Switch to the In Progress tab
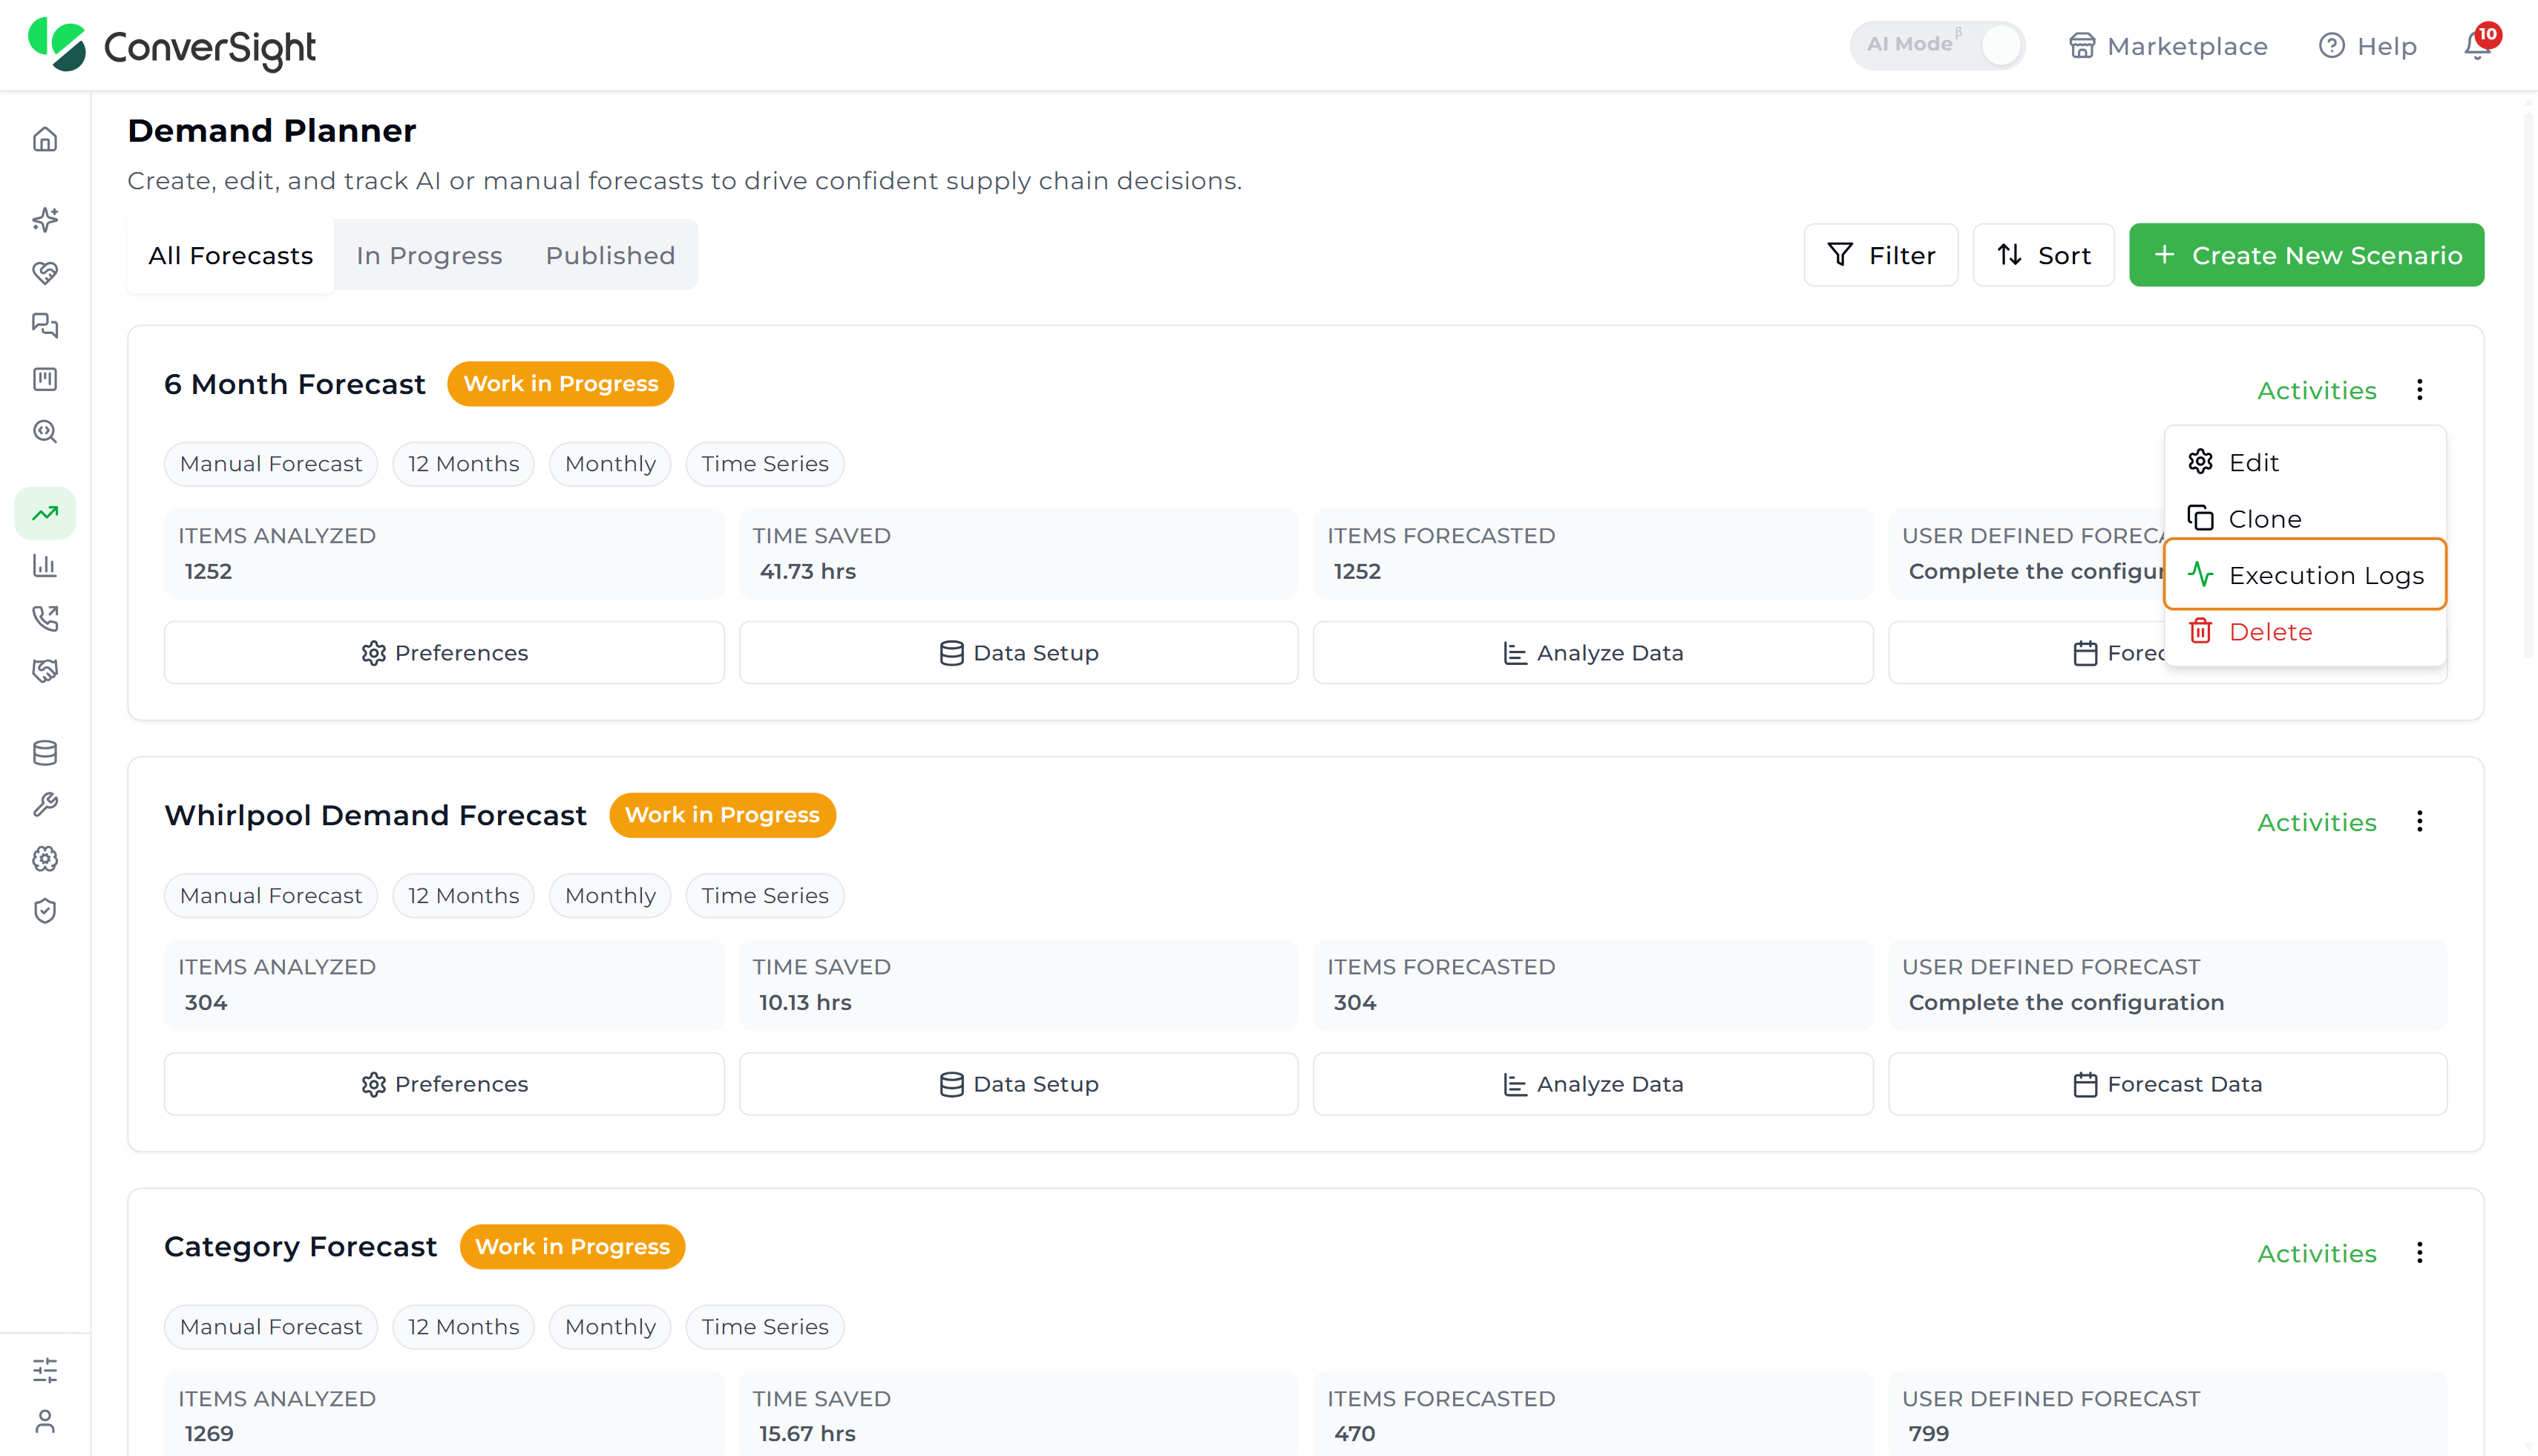Viewport: 2538px width, 1456px height. click(x=429, y=256)
